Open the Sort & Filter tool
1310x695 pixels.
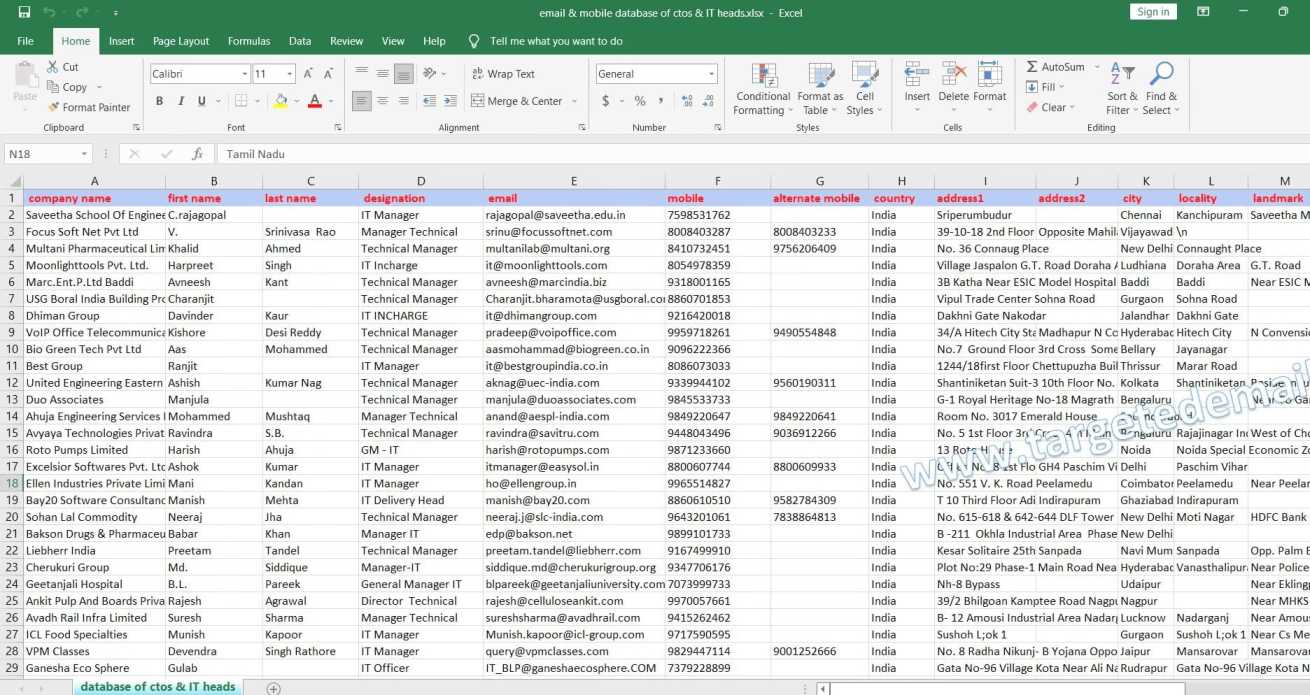pos(1123,88)
